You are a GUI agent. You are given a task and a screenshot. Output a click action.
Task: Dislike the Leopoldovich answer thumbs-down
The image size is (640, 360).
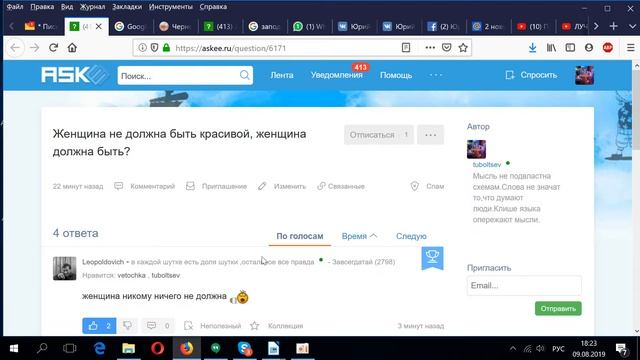pos(128,326)
